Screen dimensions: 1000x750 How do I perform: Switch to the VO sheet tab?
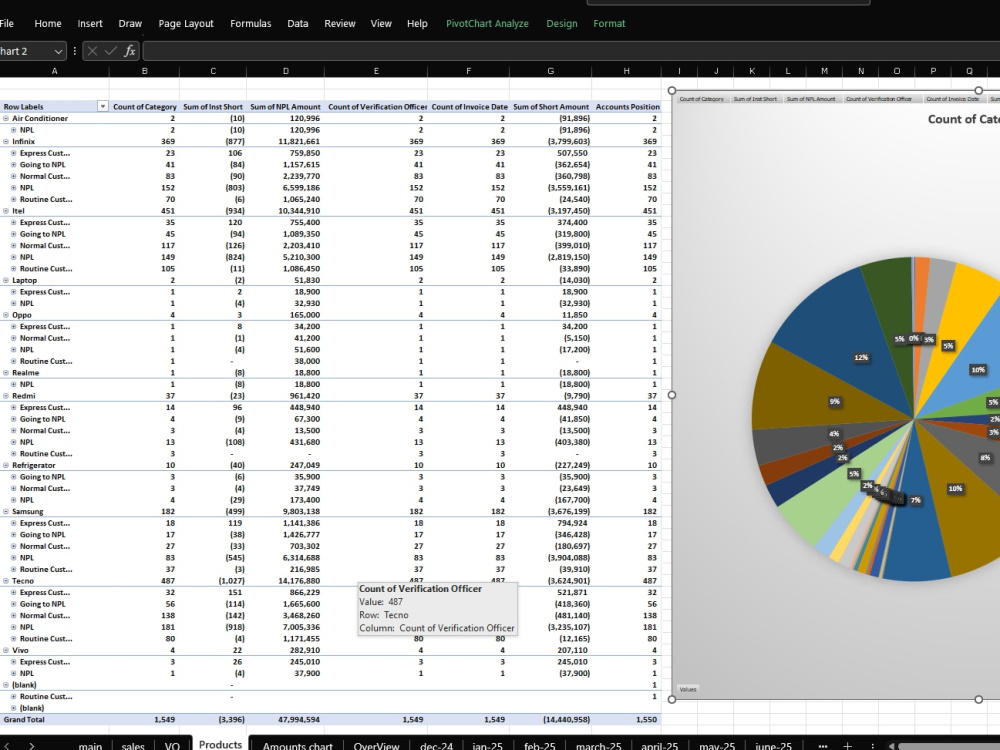coord(172,746)
